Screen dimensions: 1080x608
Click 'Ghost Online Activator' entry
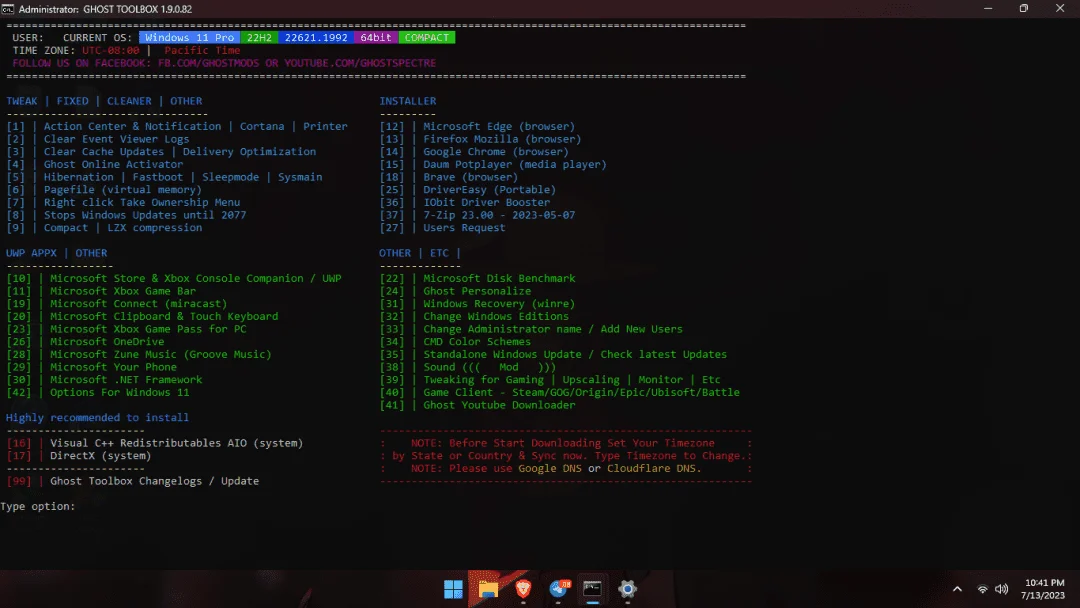[95, 164]
